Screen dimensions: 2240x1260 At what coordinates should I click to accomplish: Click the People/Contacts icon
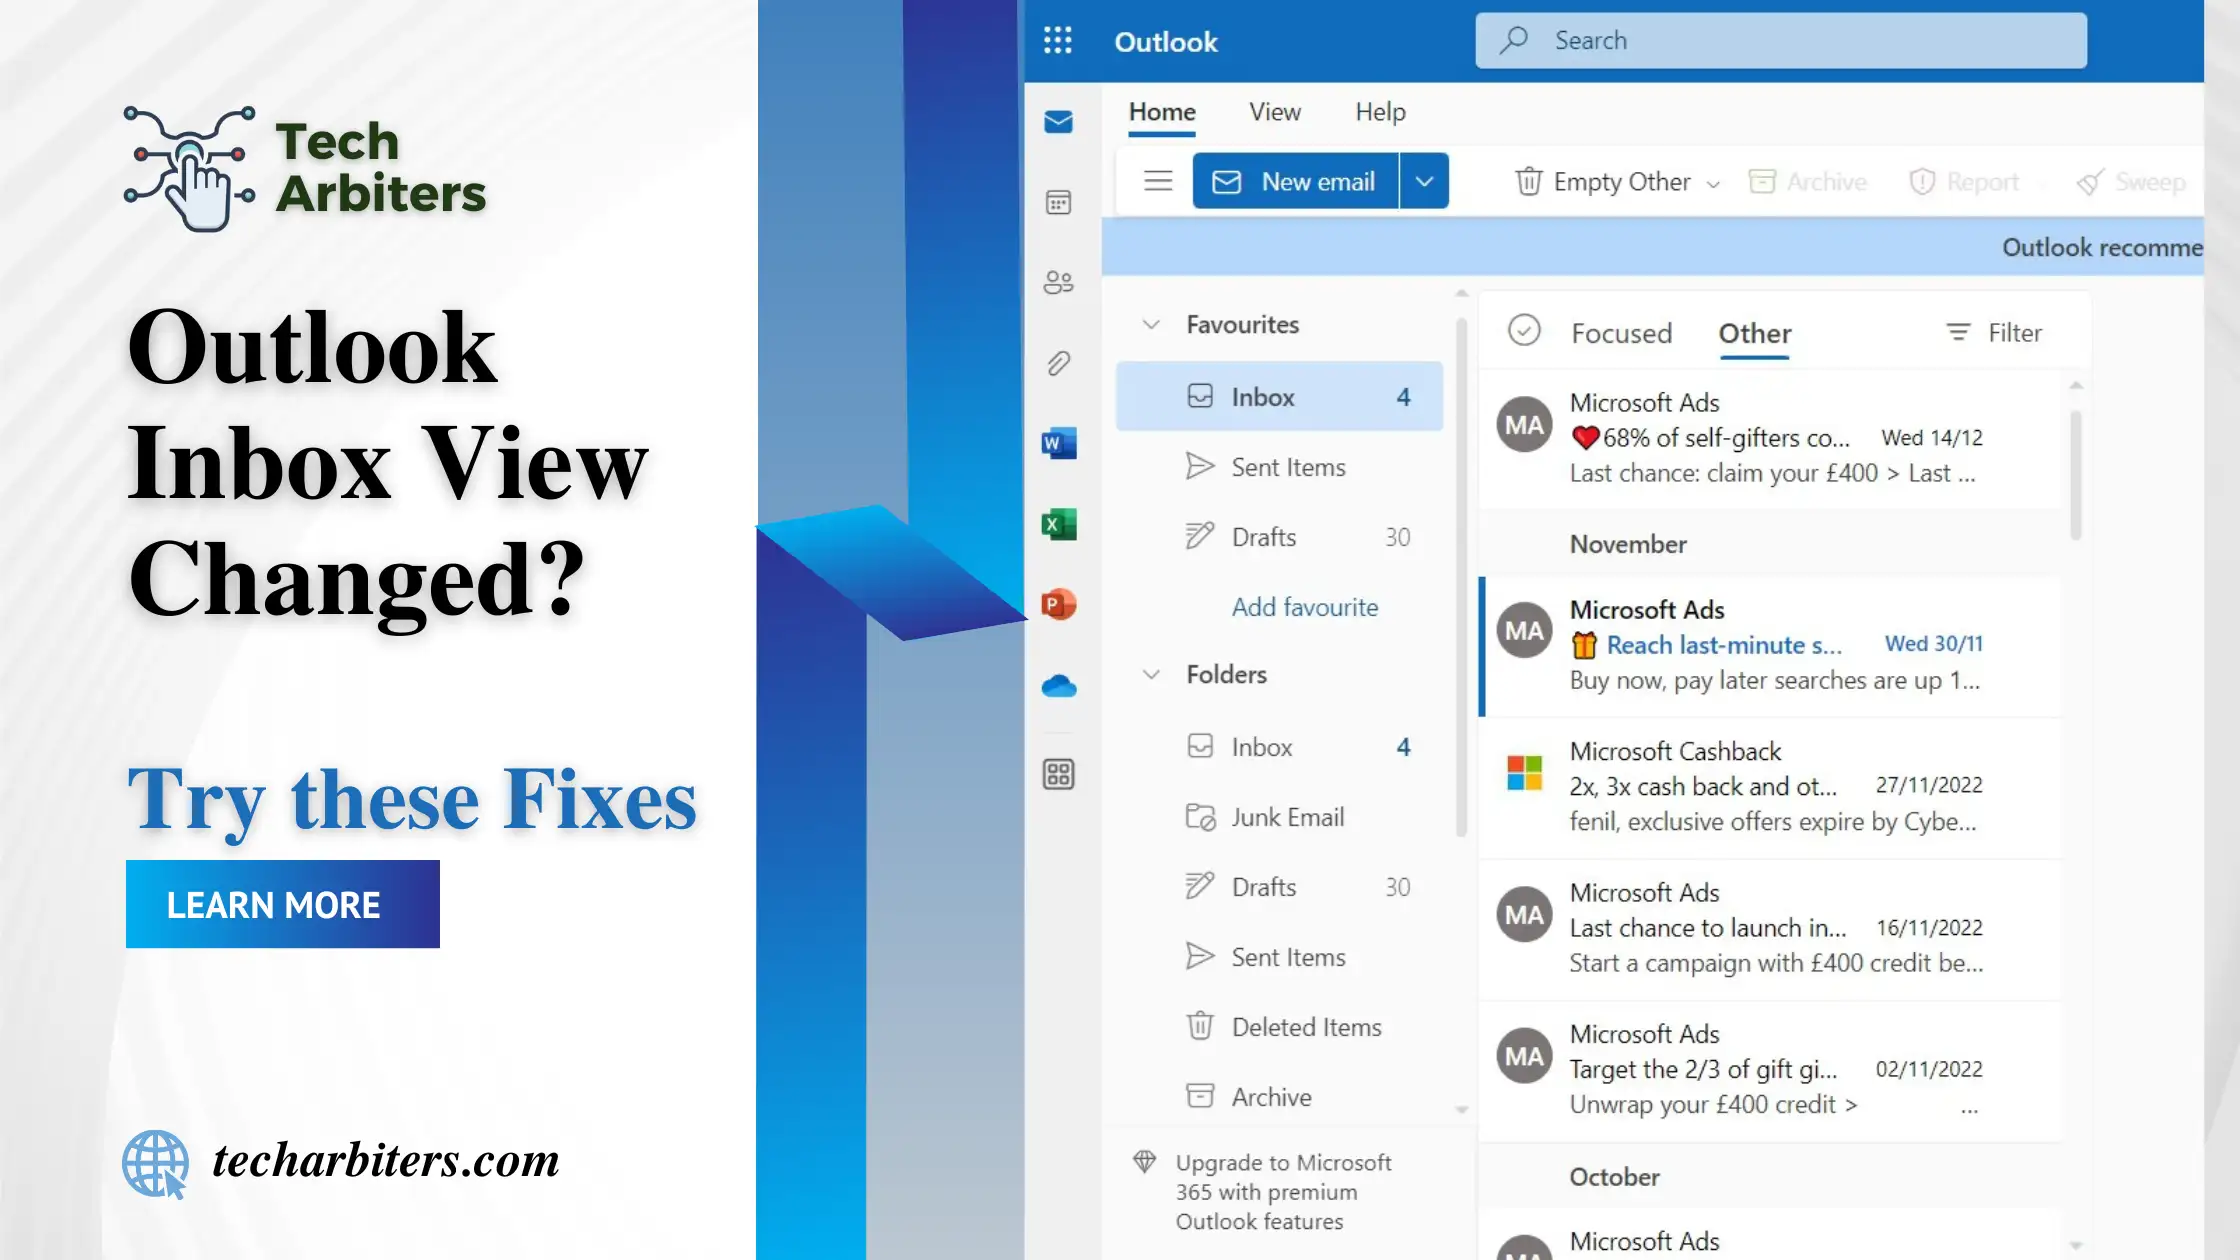pyautogui.click(x=1060, y=282)
